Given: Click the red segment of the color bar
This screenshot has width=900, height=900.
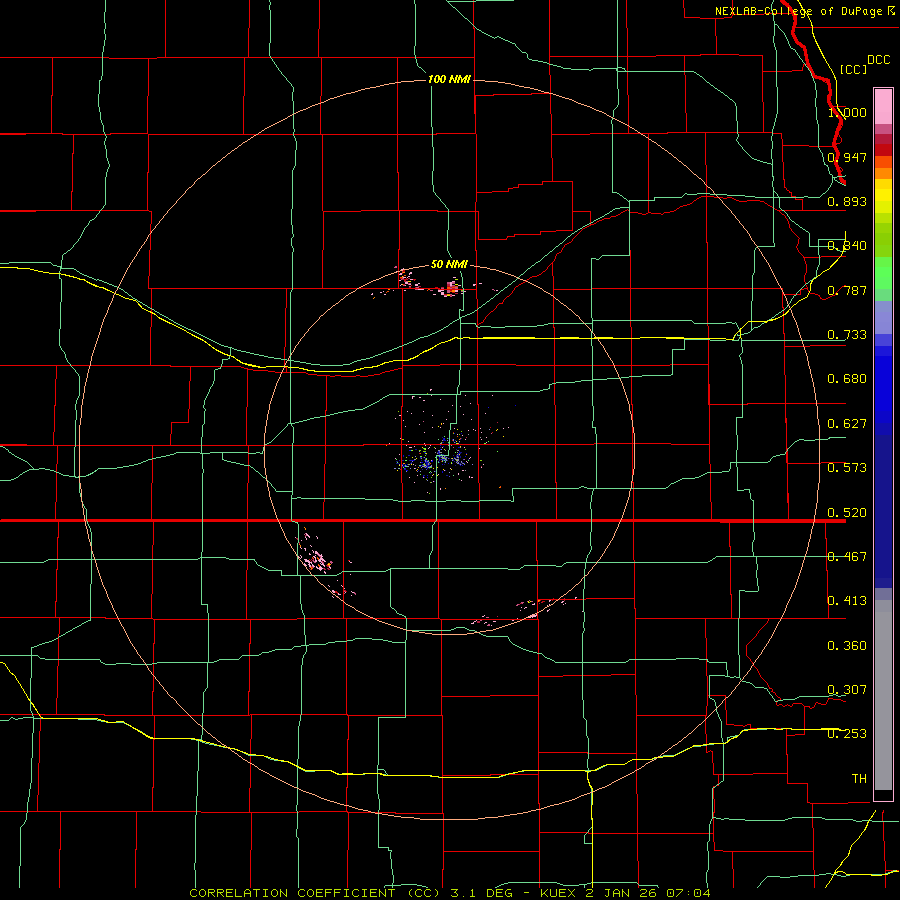Looking at the screenshot, I should point(883,149).
